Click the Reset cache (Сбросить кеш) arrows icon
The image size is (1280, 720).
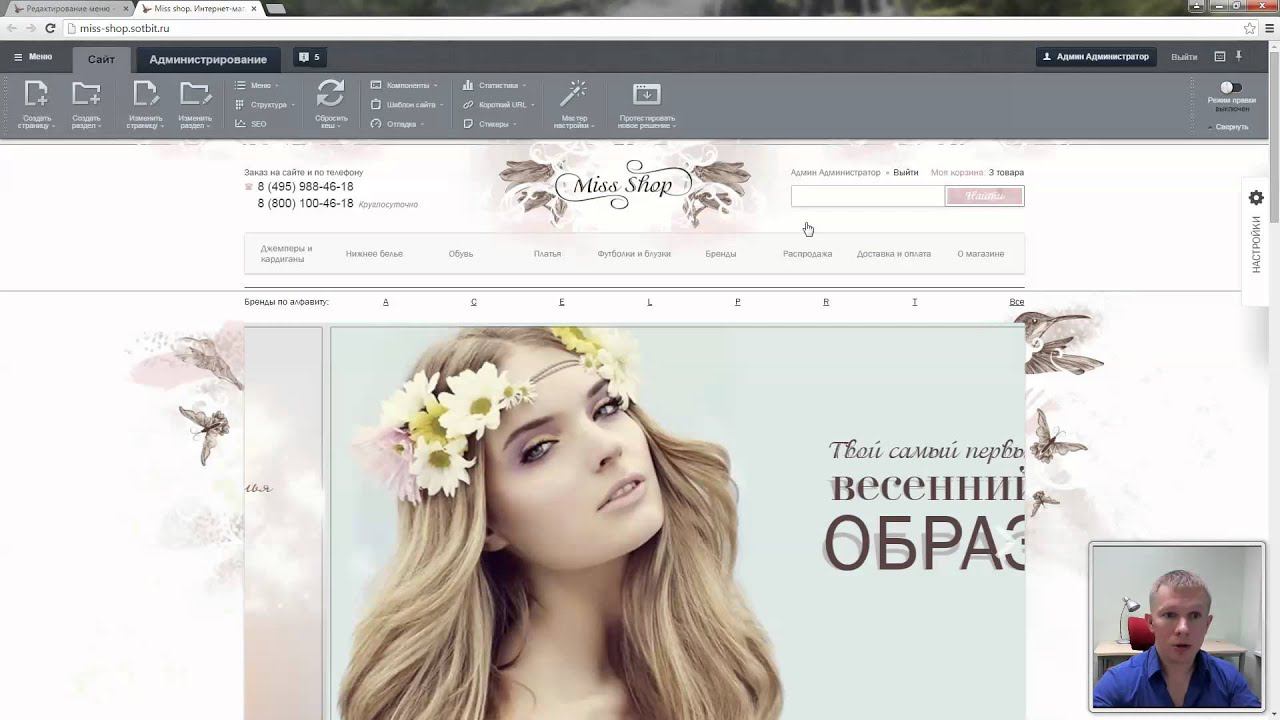(x=331, y=93)
